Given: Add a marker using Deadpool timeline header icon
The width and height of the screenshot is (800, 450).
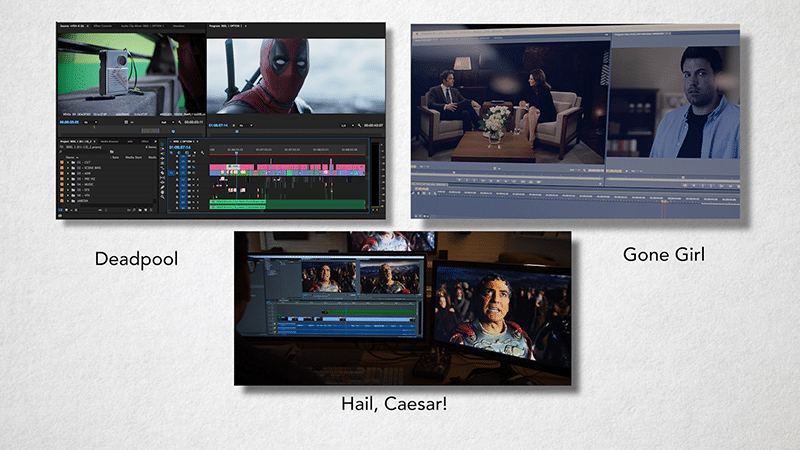Looking at the screenshot, I should click(194, 153).
